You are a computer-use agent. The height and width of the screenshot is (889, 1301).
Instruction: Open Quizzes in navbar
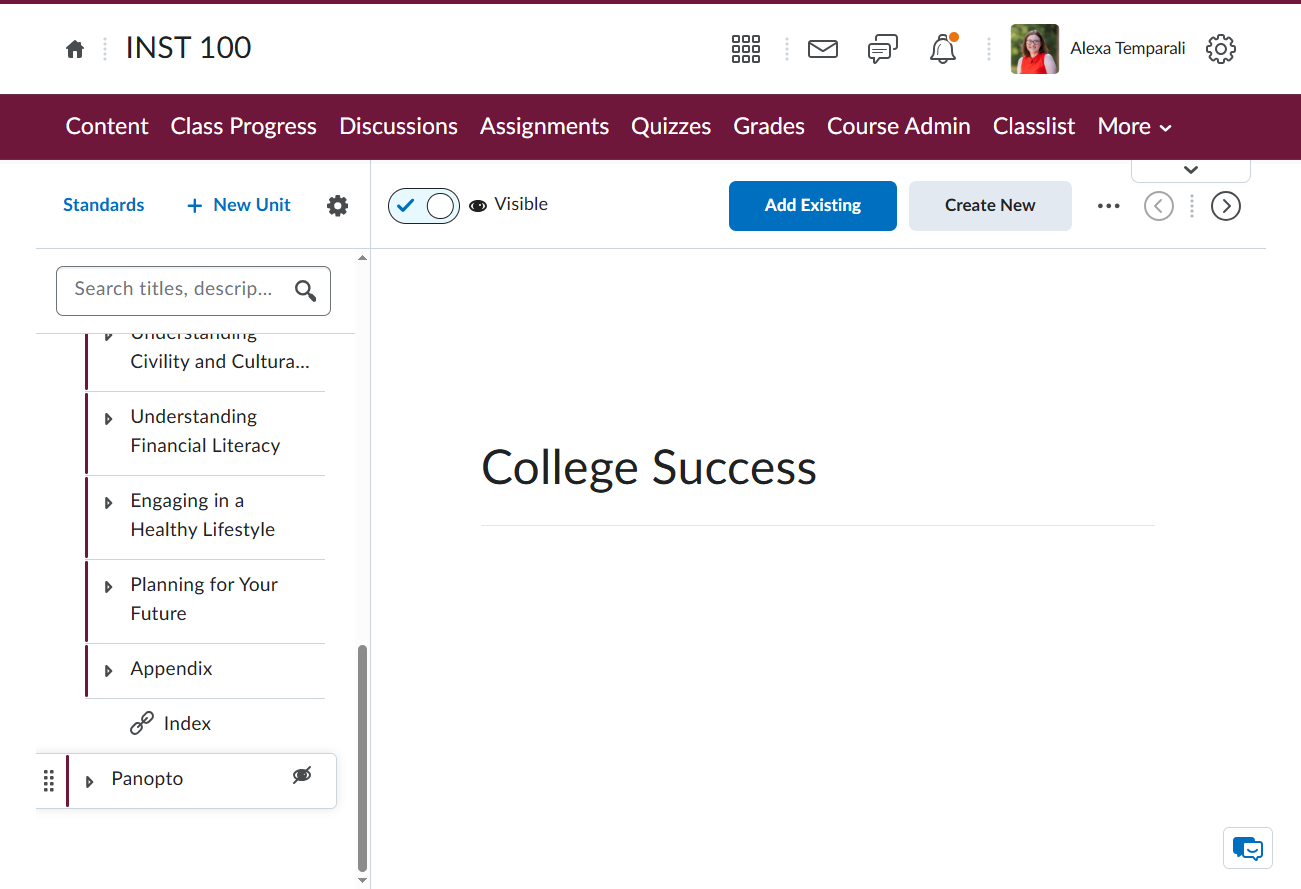click(671, 127)
